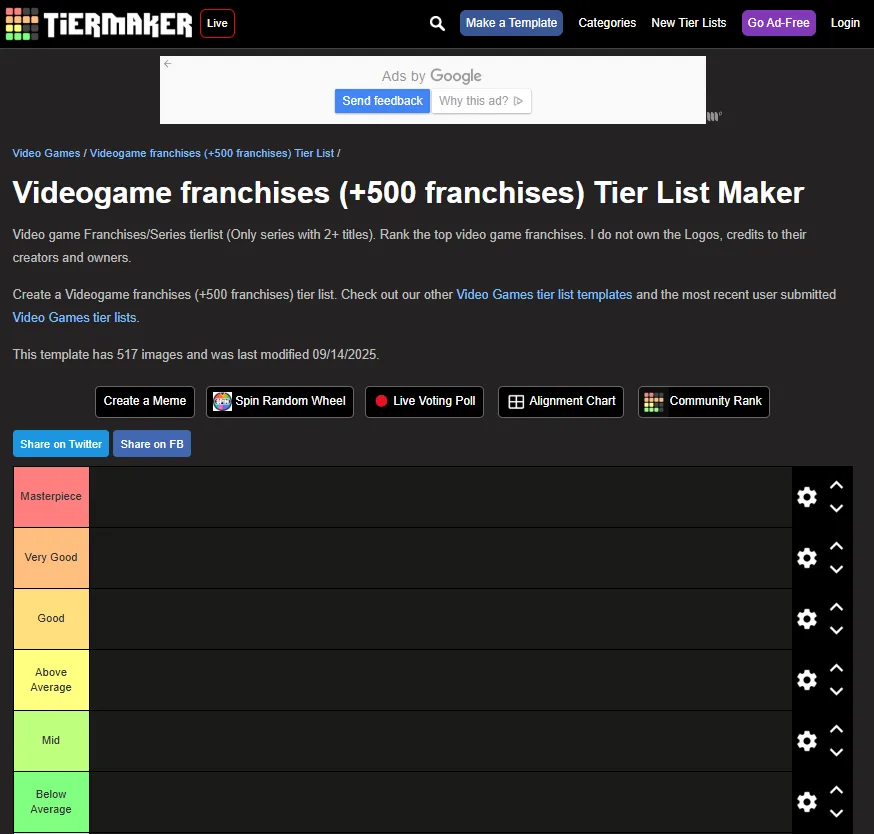Viewport: 874px width, 834px height.
Task: Move Above Average tier down with chevron
Action: (836, 691)
